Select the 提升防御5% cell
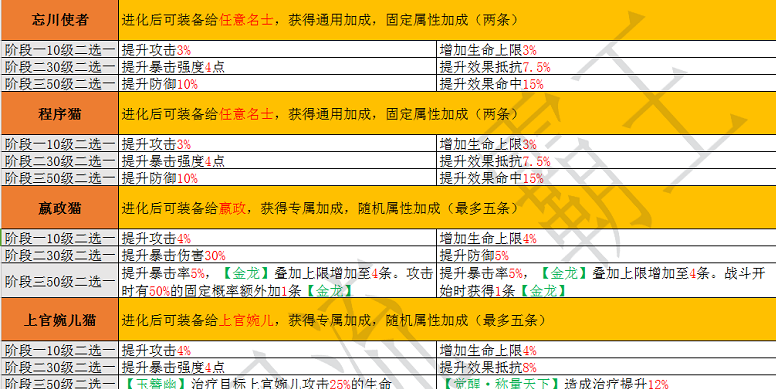The width and height of the screenshot is (776, 389). pyautogui.click(x=606, y=255)
